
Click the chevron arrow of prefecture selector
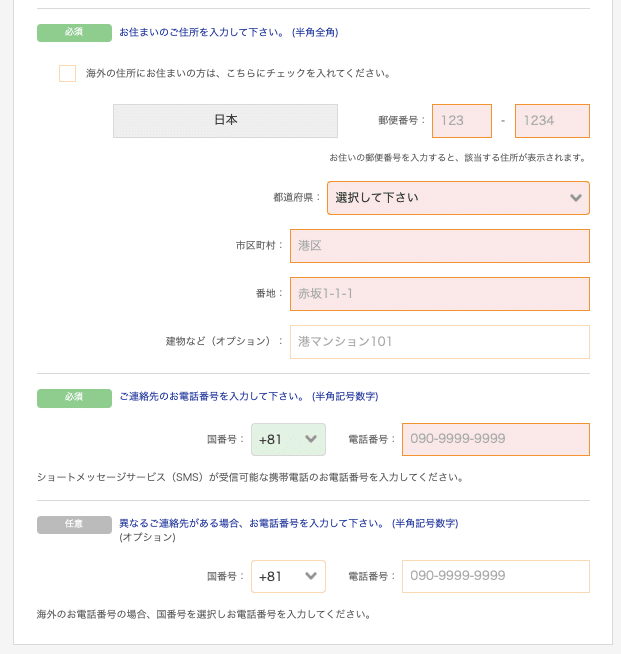(576, 198)
